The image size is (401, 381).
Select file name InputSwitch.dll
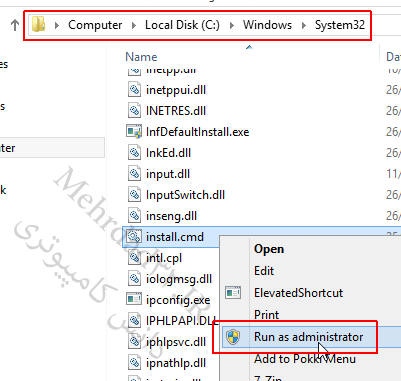coord(185,195)
